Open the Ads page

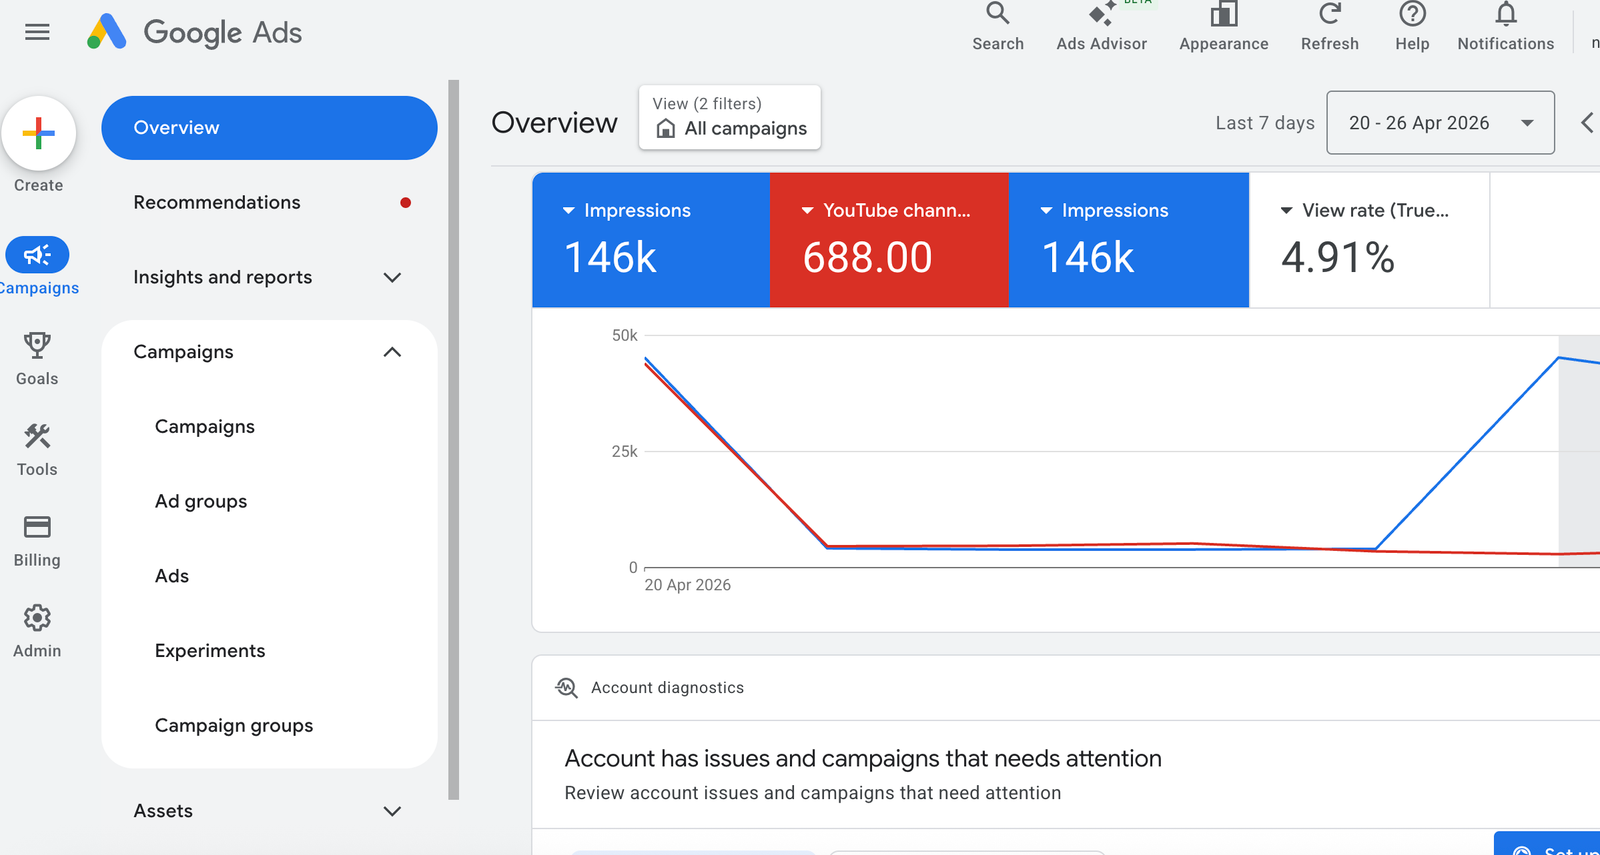(172, 576)
